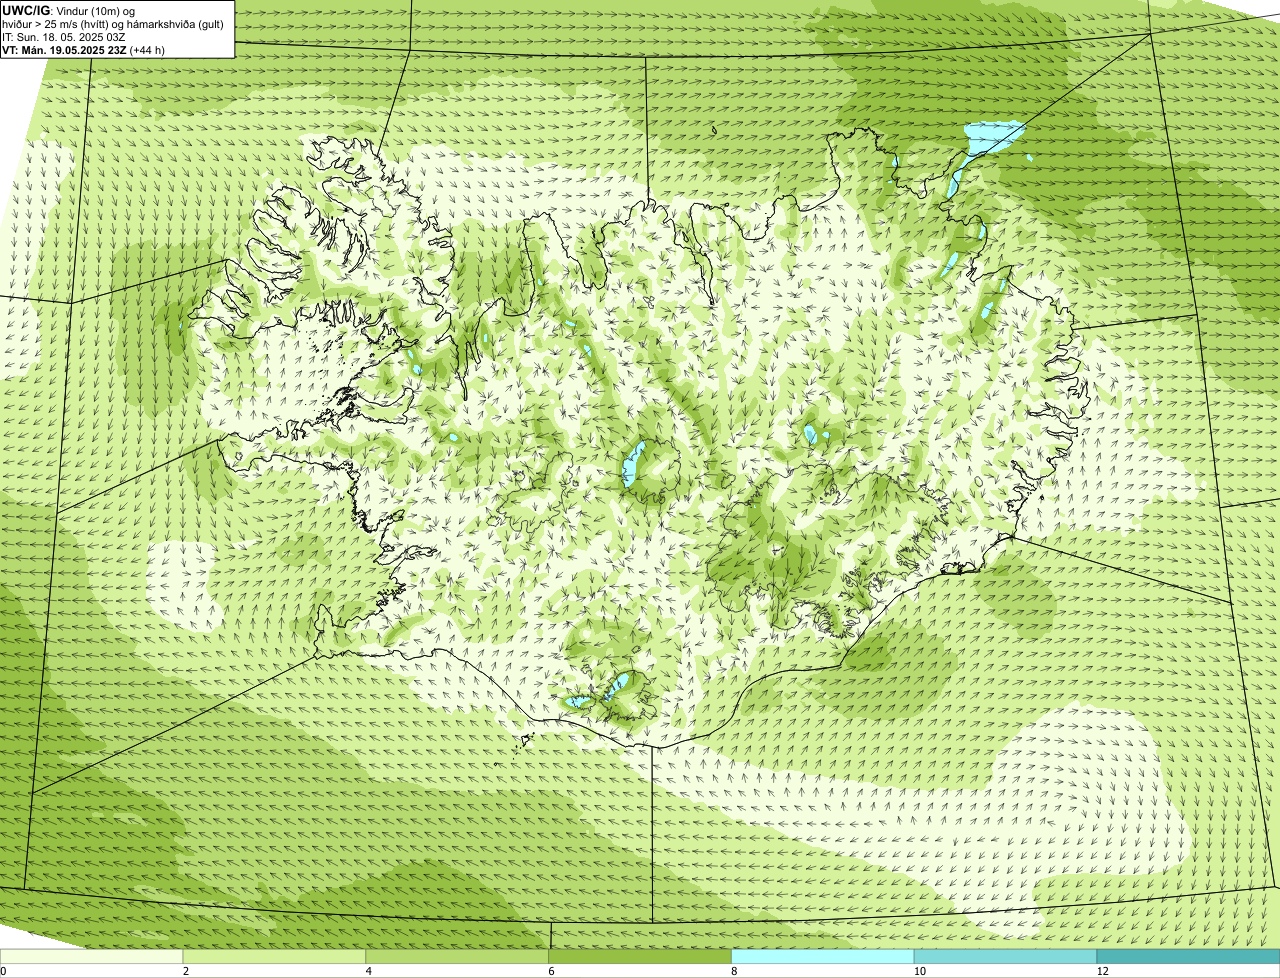1280x978 pixels.
Task: Click the '4' label under the color bar
Action: point(369,971)
